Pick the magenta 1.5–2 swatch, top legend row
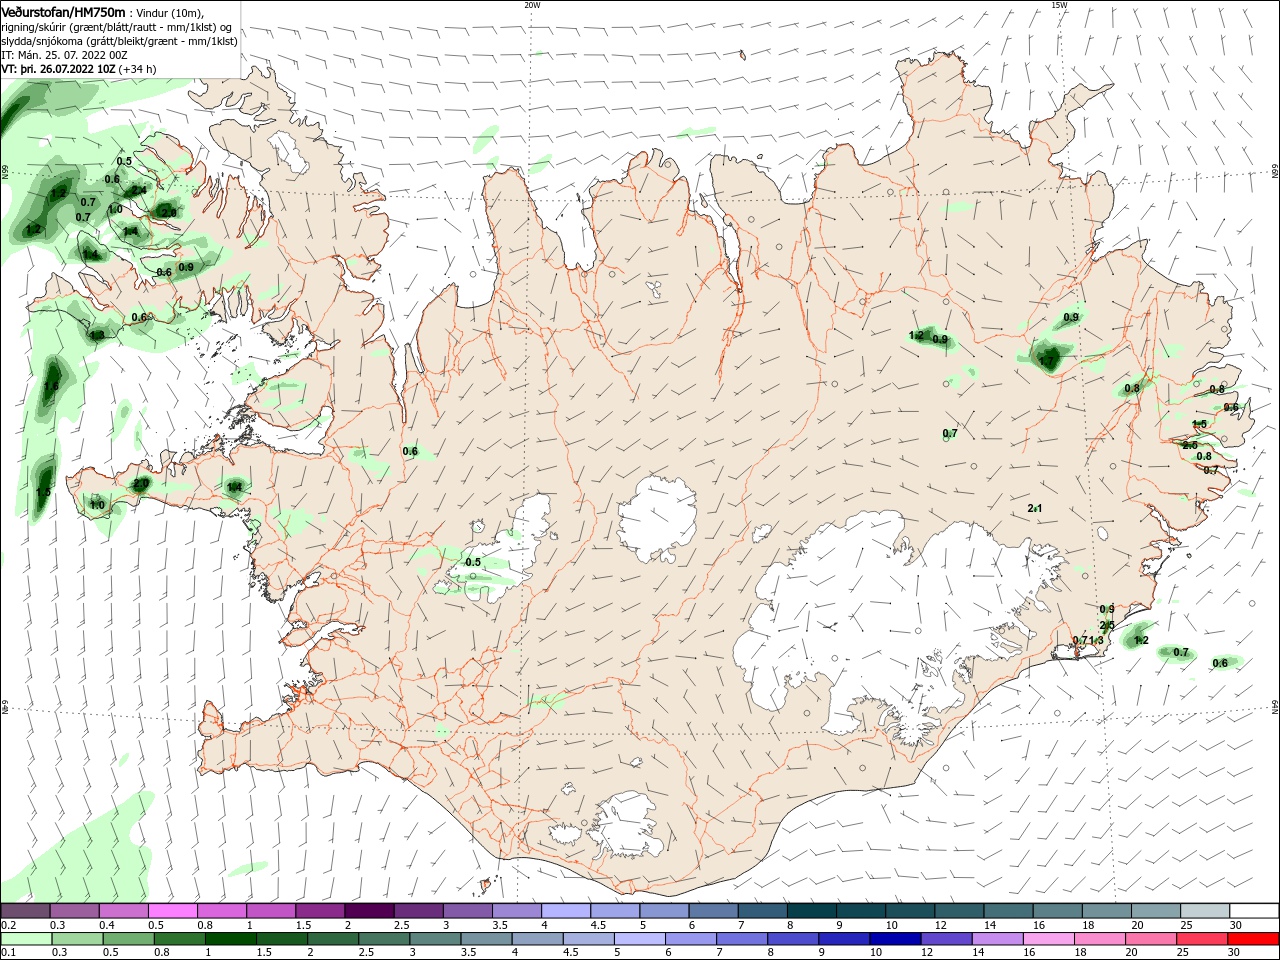 319,911
